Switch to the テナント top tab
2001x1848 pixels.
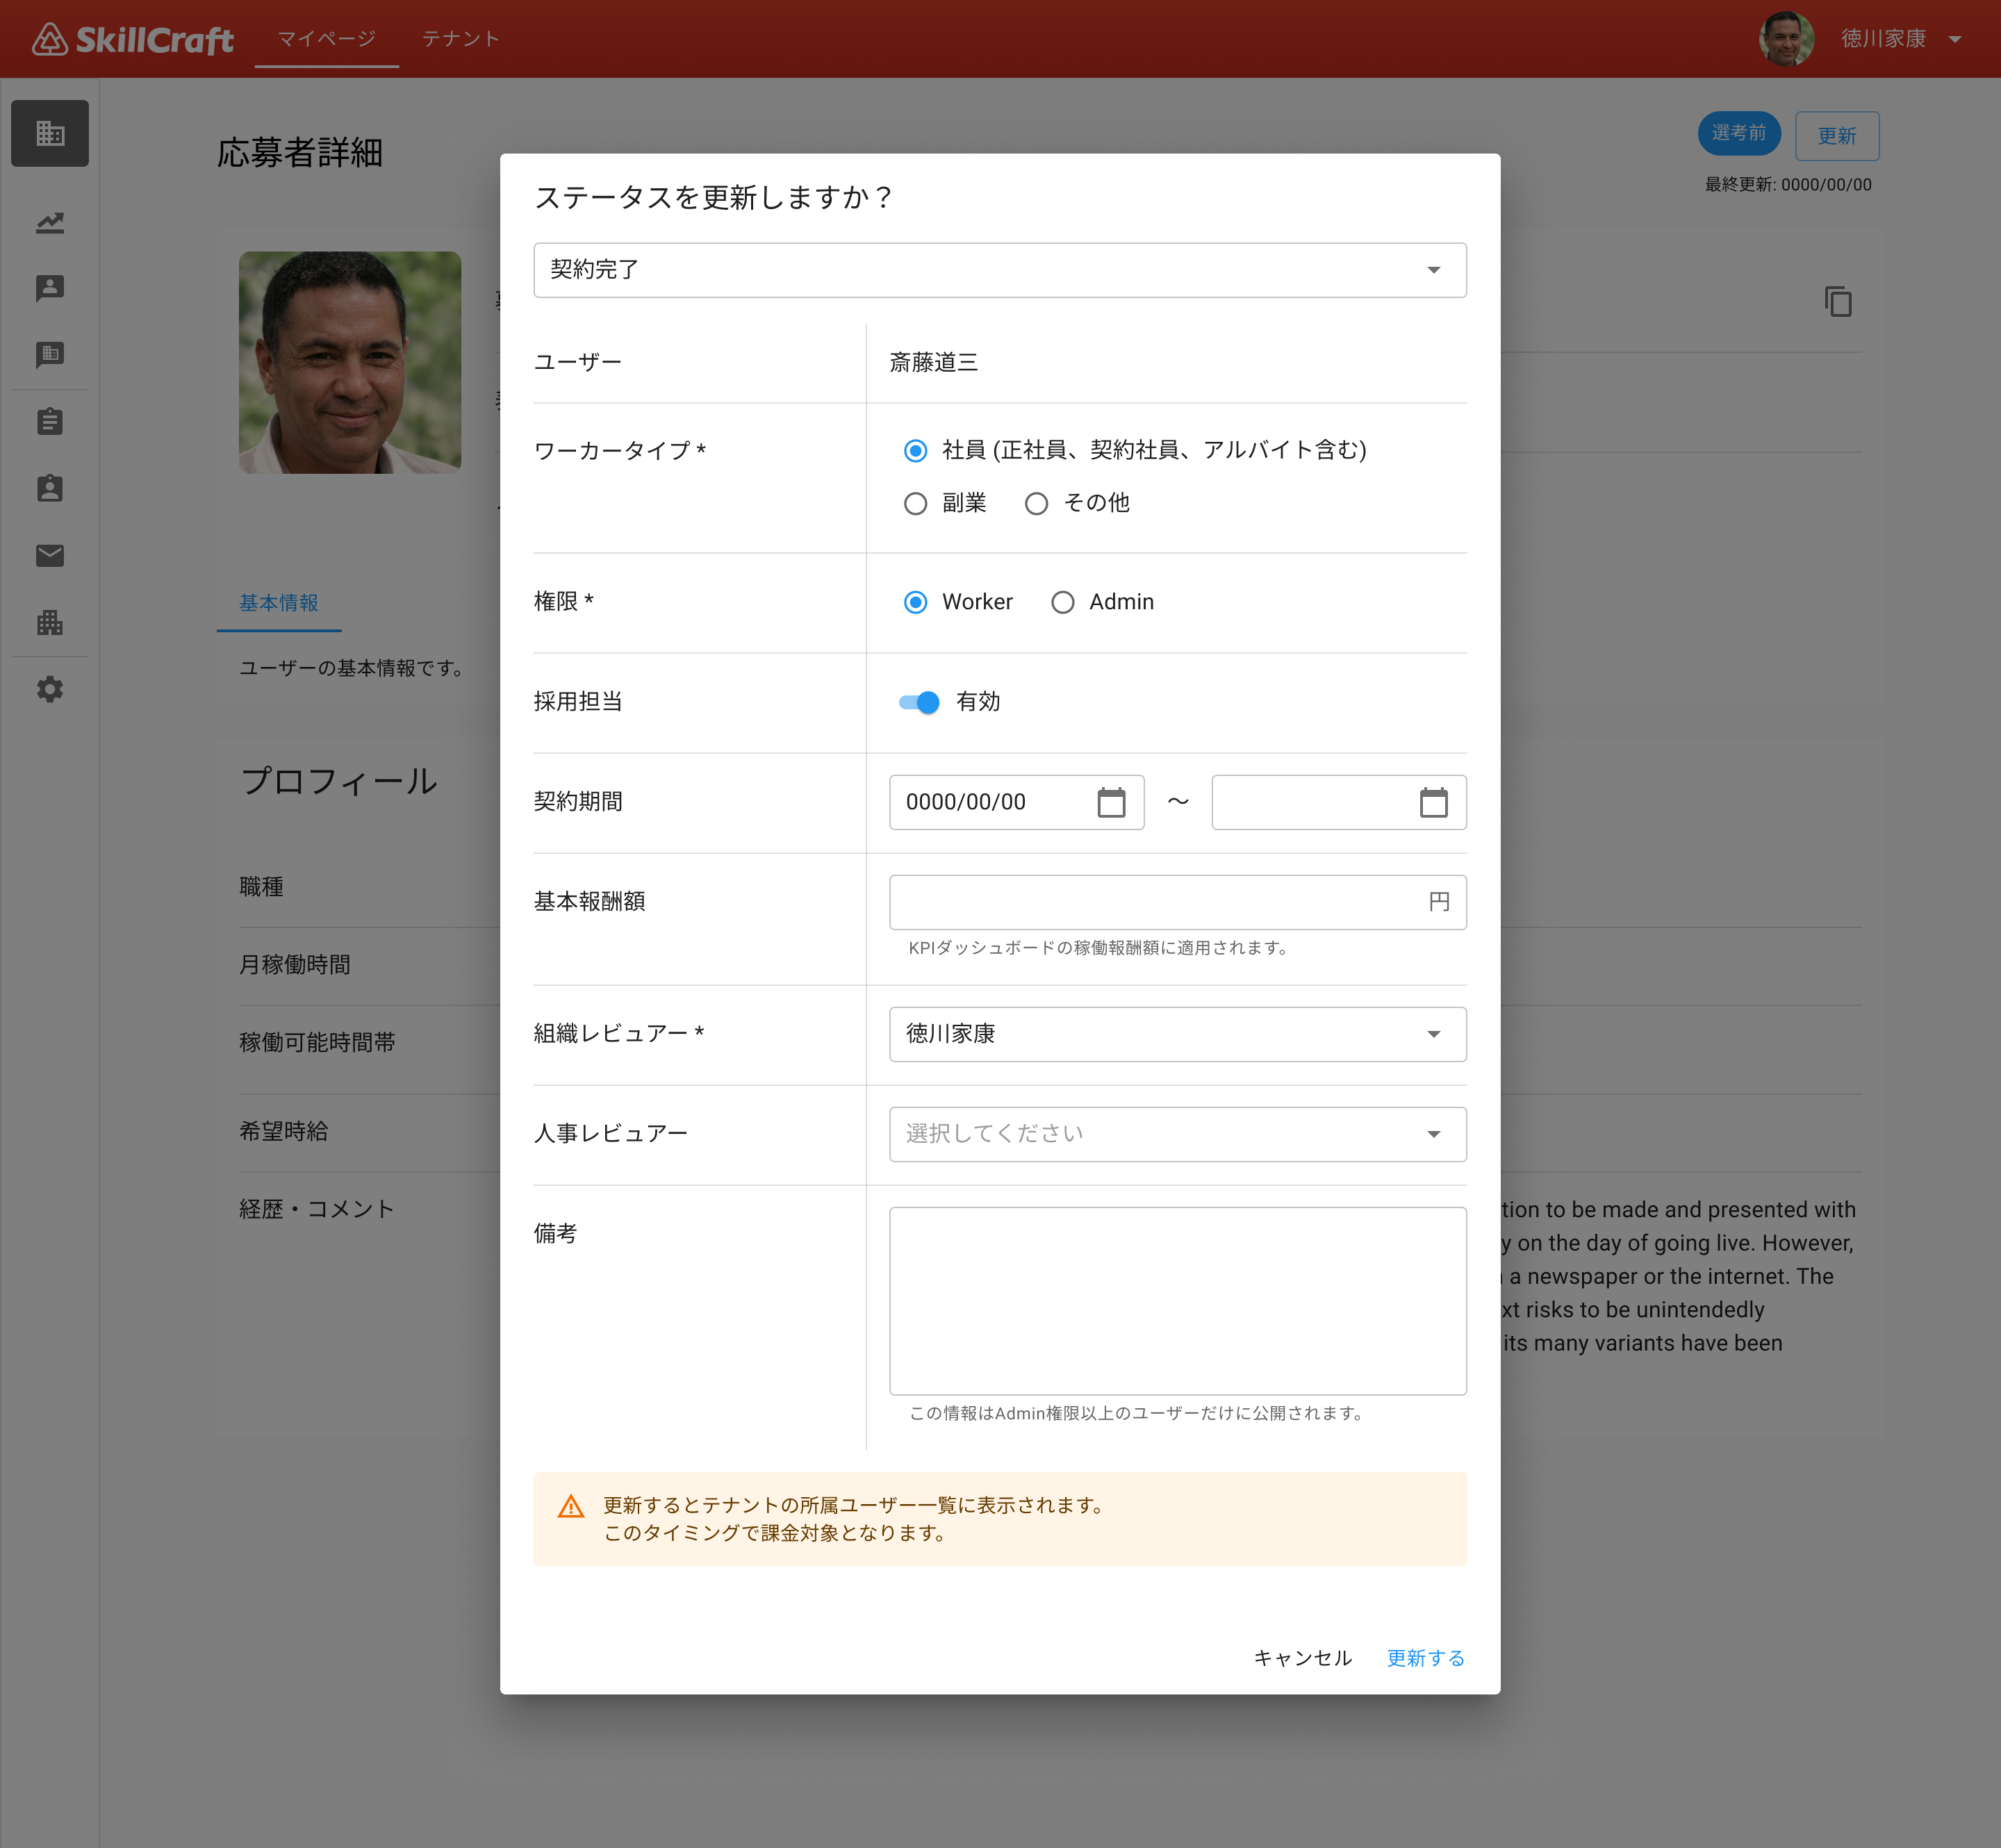460,39
